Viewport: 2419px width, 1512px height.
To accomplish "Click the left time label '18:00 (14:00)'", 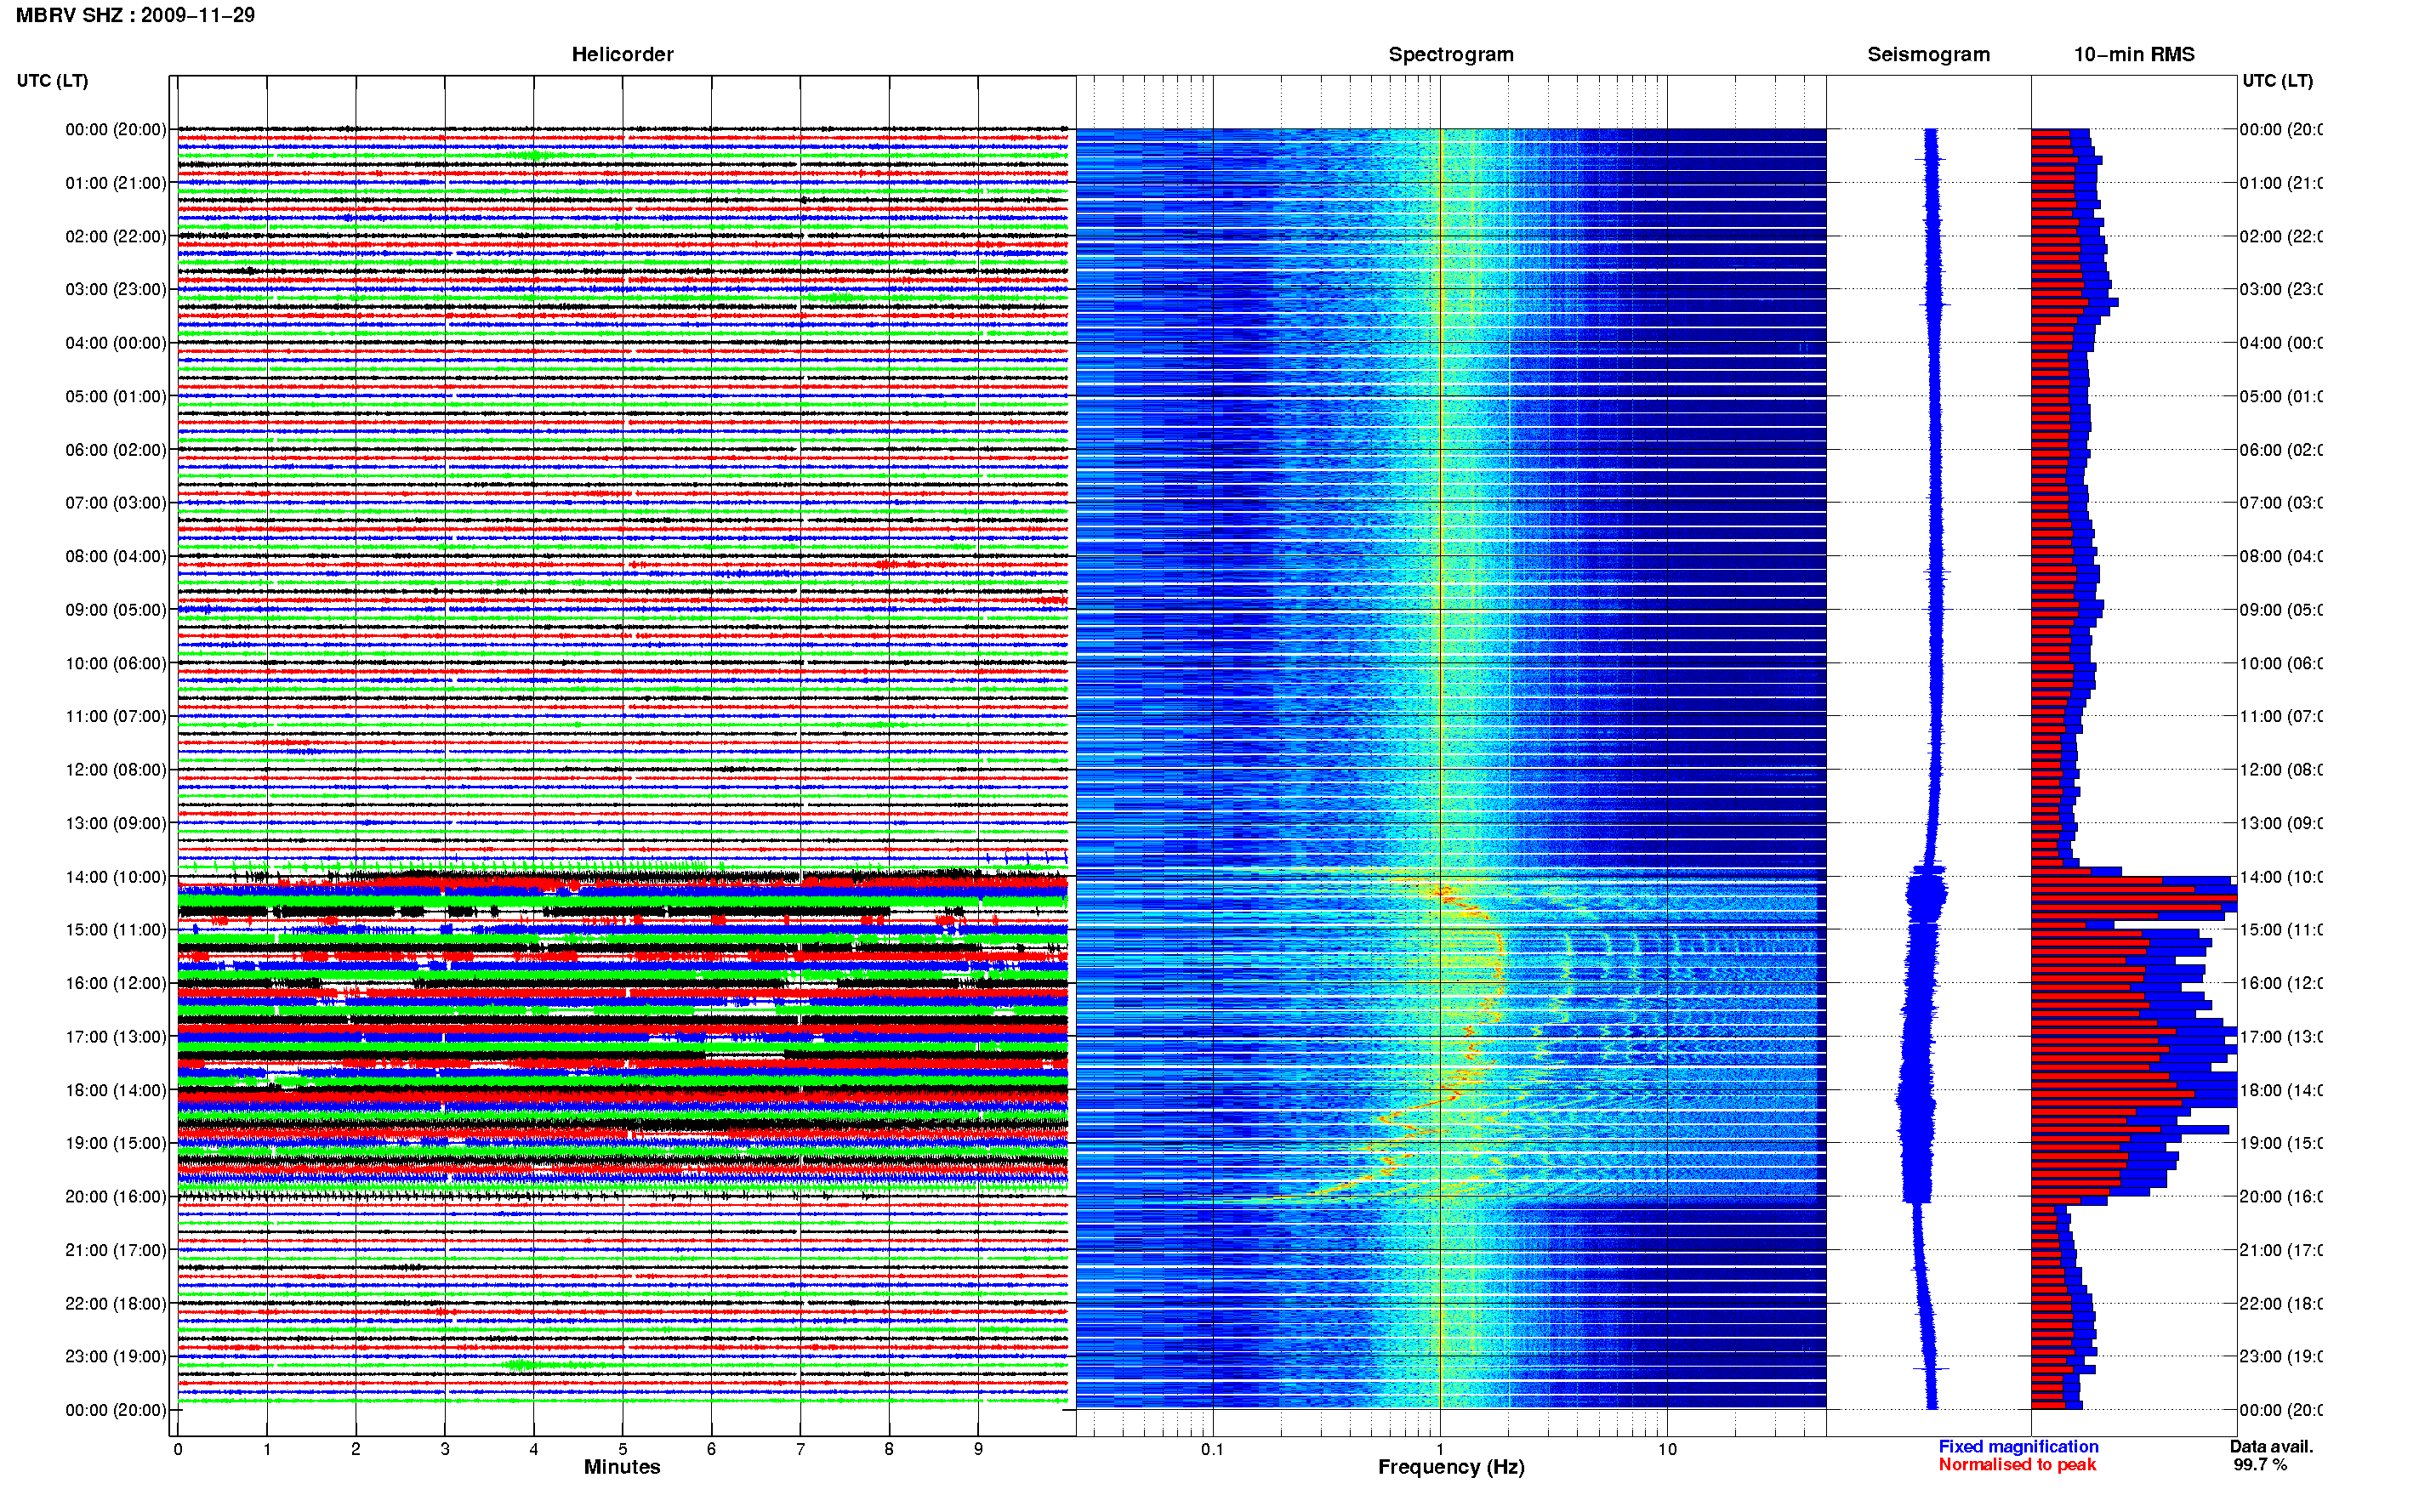I will pos(116,1090).
